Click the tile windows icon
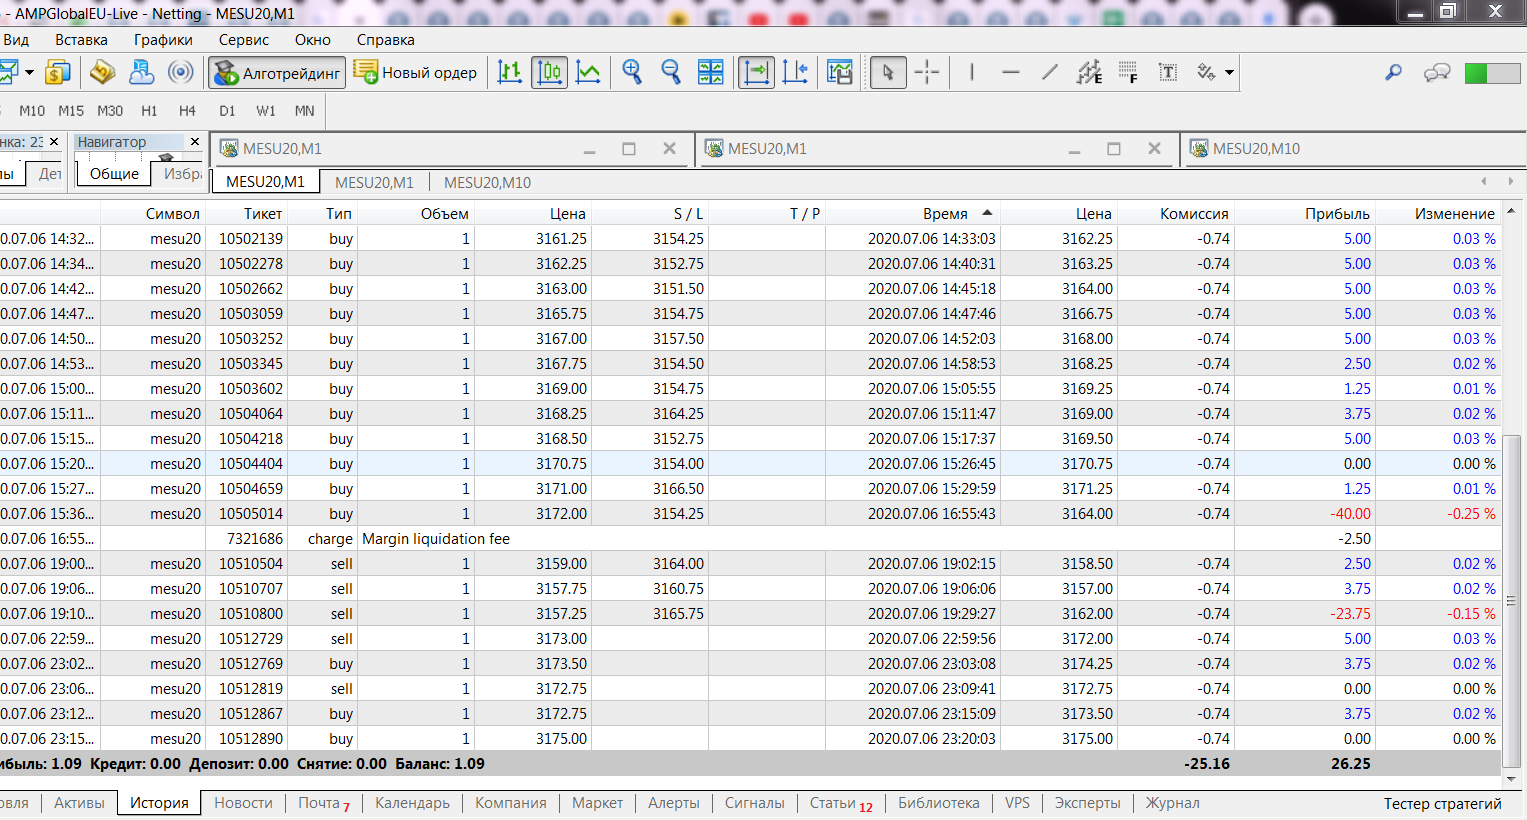Viewport: 1527px width, 820px height. pyautogui.click(x=710, y=72)
